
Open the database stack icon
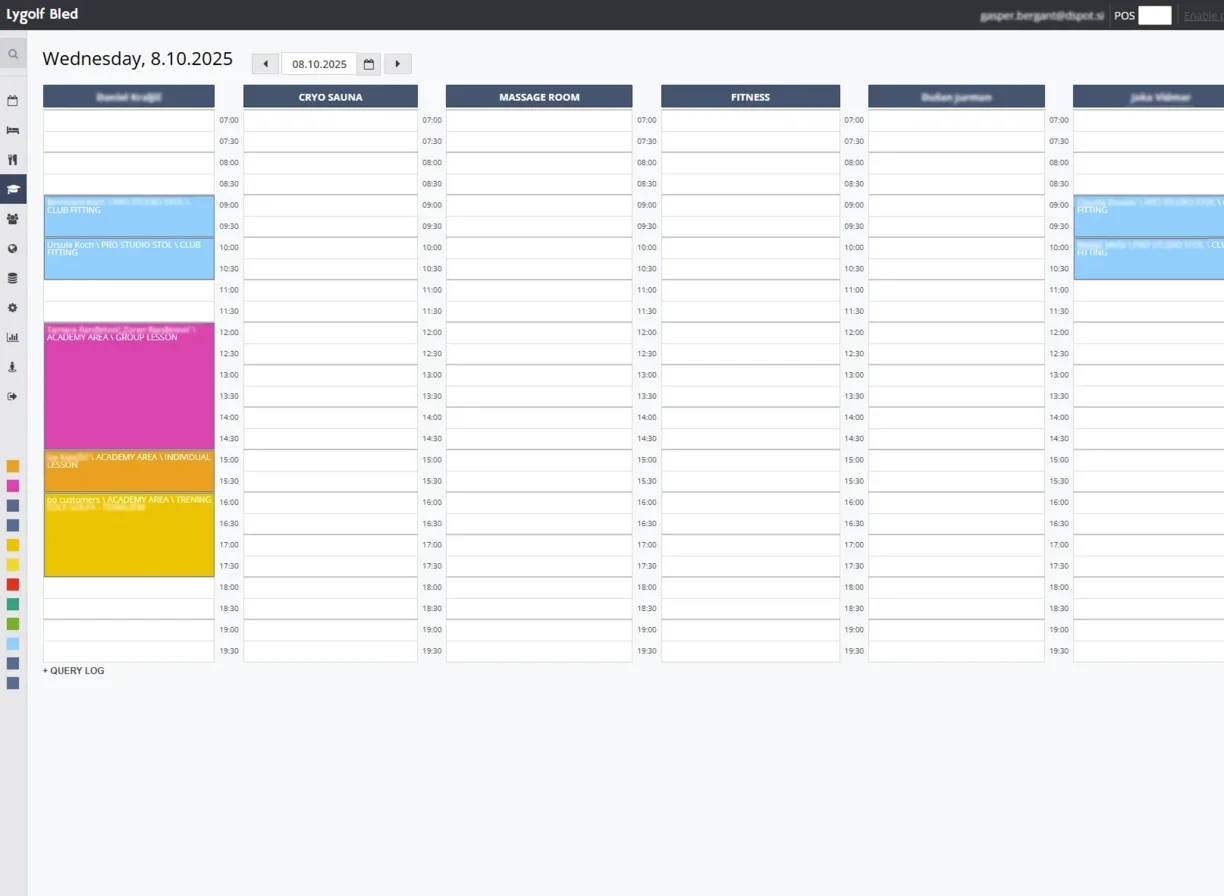pos(13,278)
